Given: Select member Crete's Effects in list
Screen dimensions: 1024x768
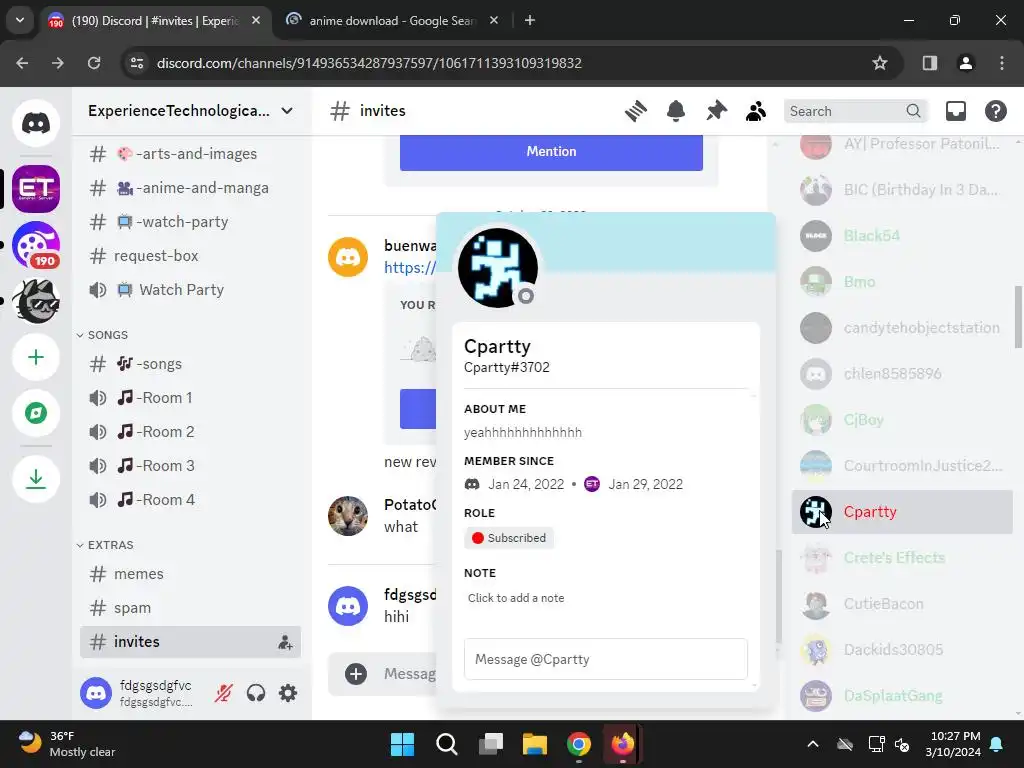Looking at the screenshot, I should click(x=902, y=558).
